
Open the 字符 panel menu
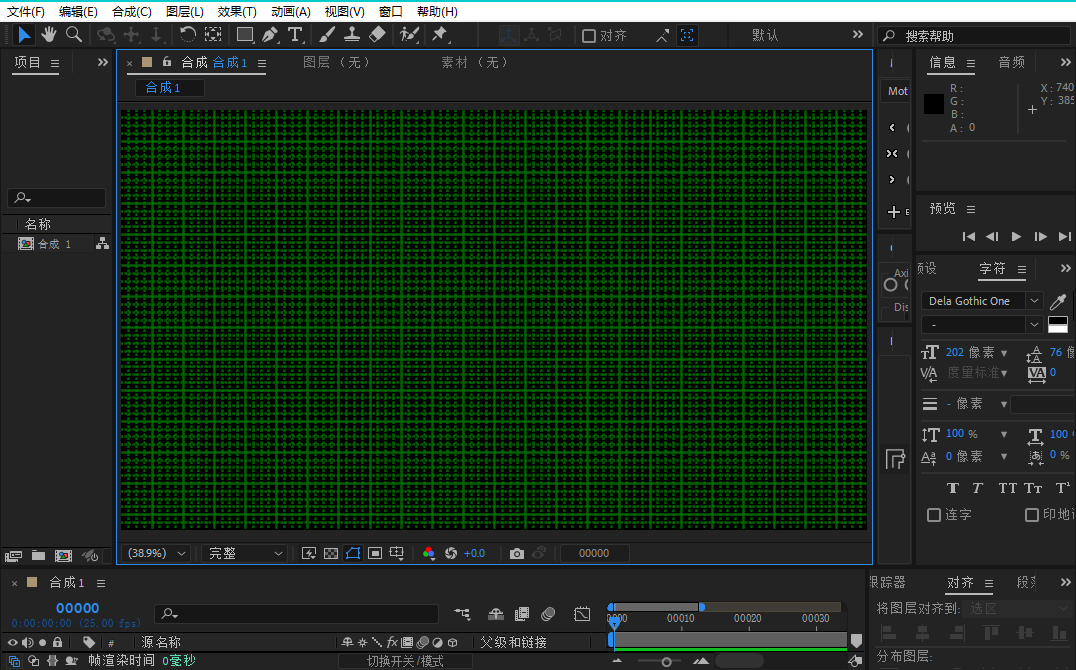click(1022, 269)
